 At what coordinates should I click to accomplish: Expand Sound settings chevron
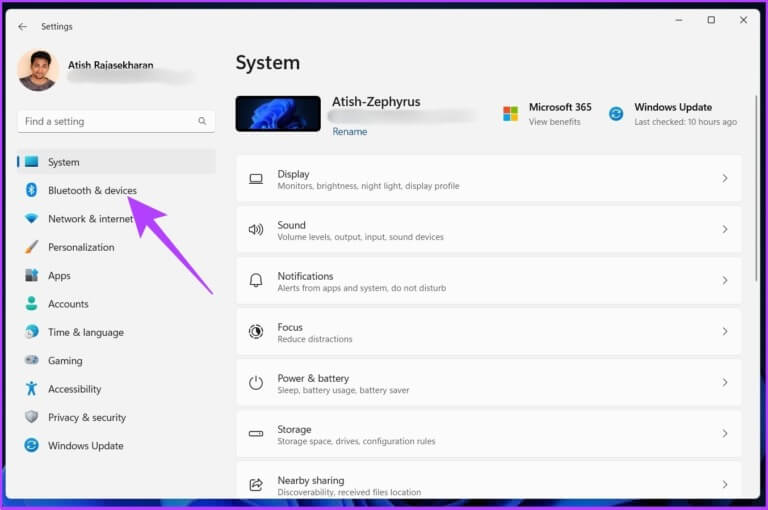[724, 229]
